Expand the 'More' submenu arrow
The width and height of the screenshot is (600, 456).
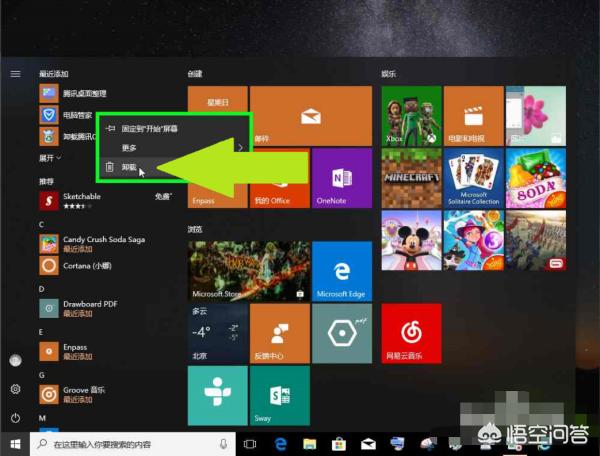[x=240, y=147]
